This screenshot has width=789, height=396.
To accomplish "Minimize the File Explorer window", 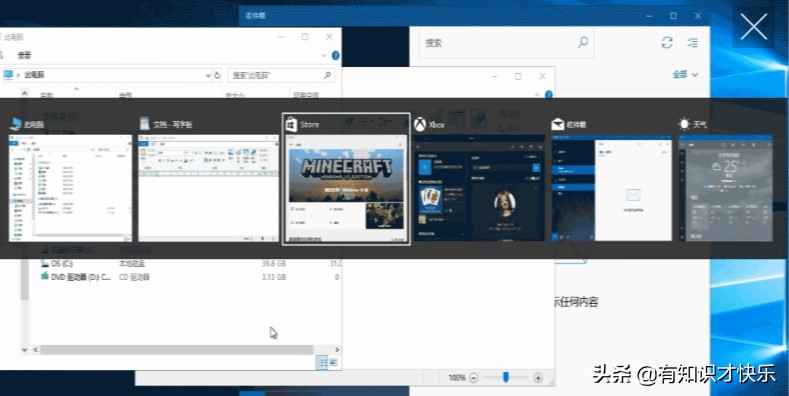I will 281,37.
